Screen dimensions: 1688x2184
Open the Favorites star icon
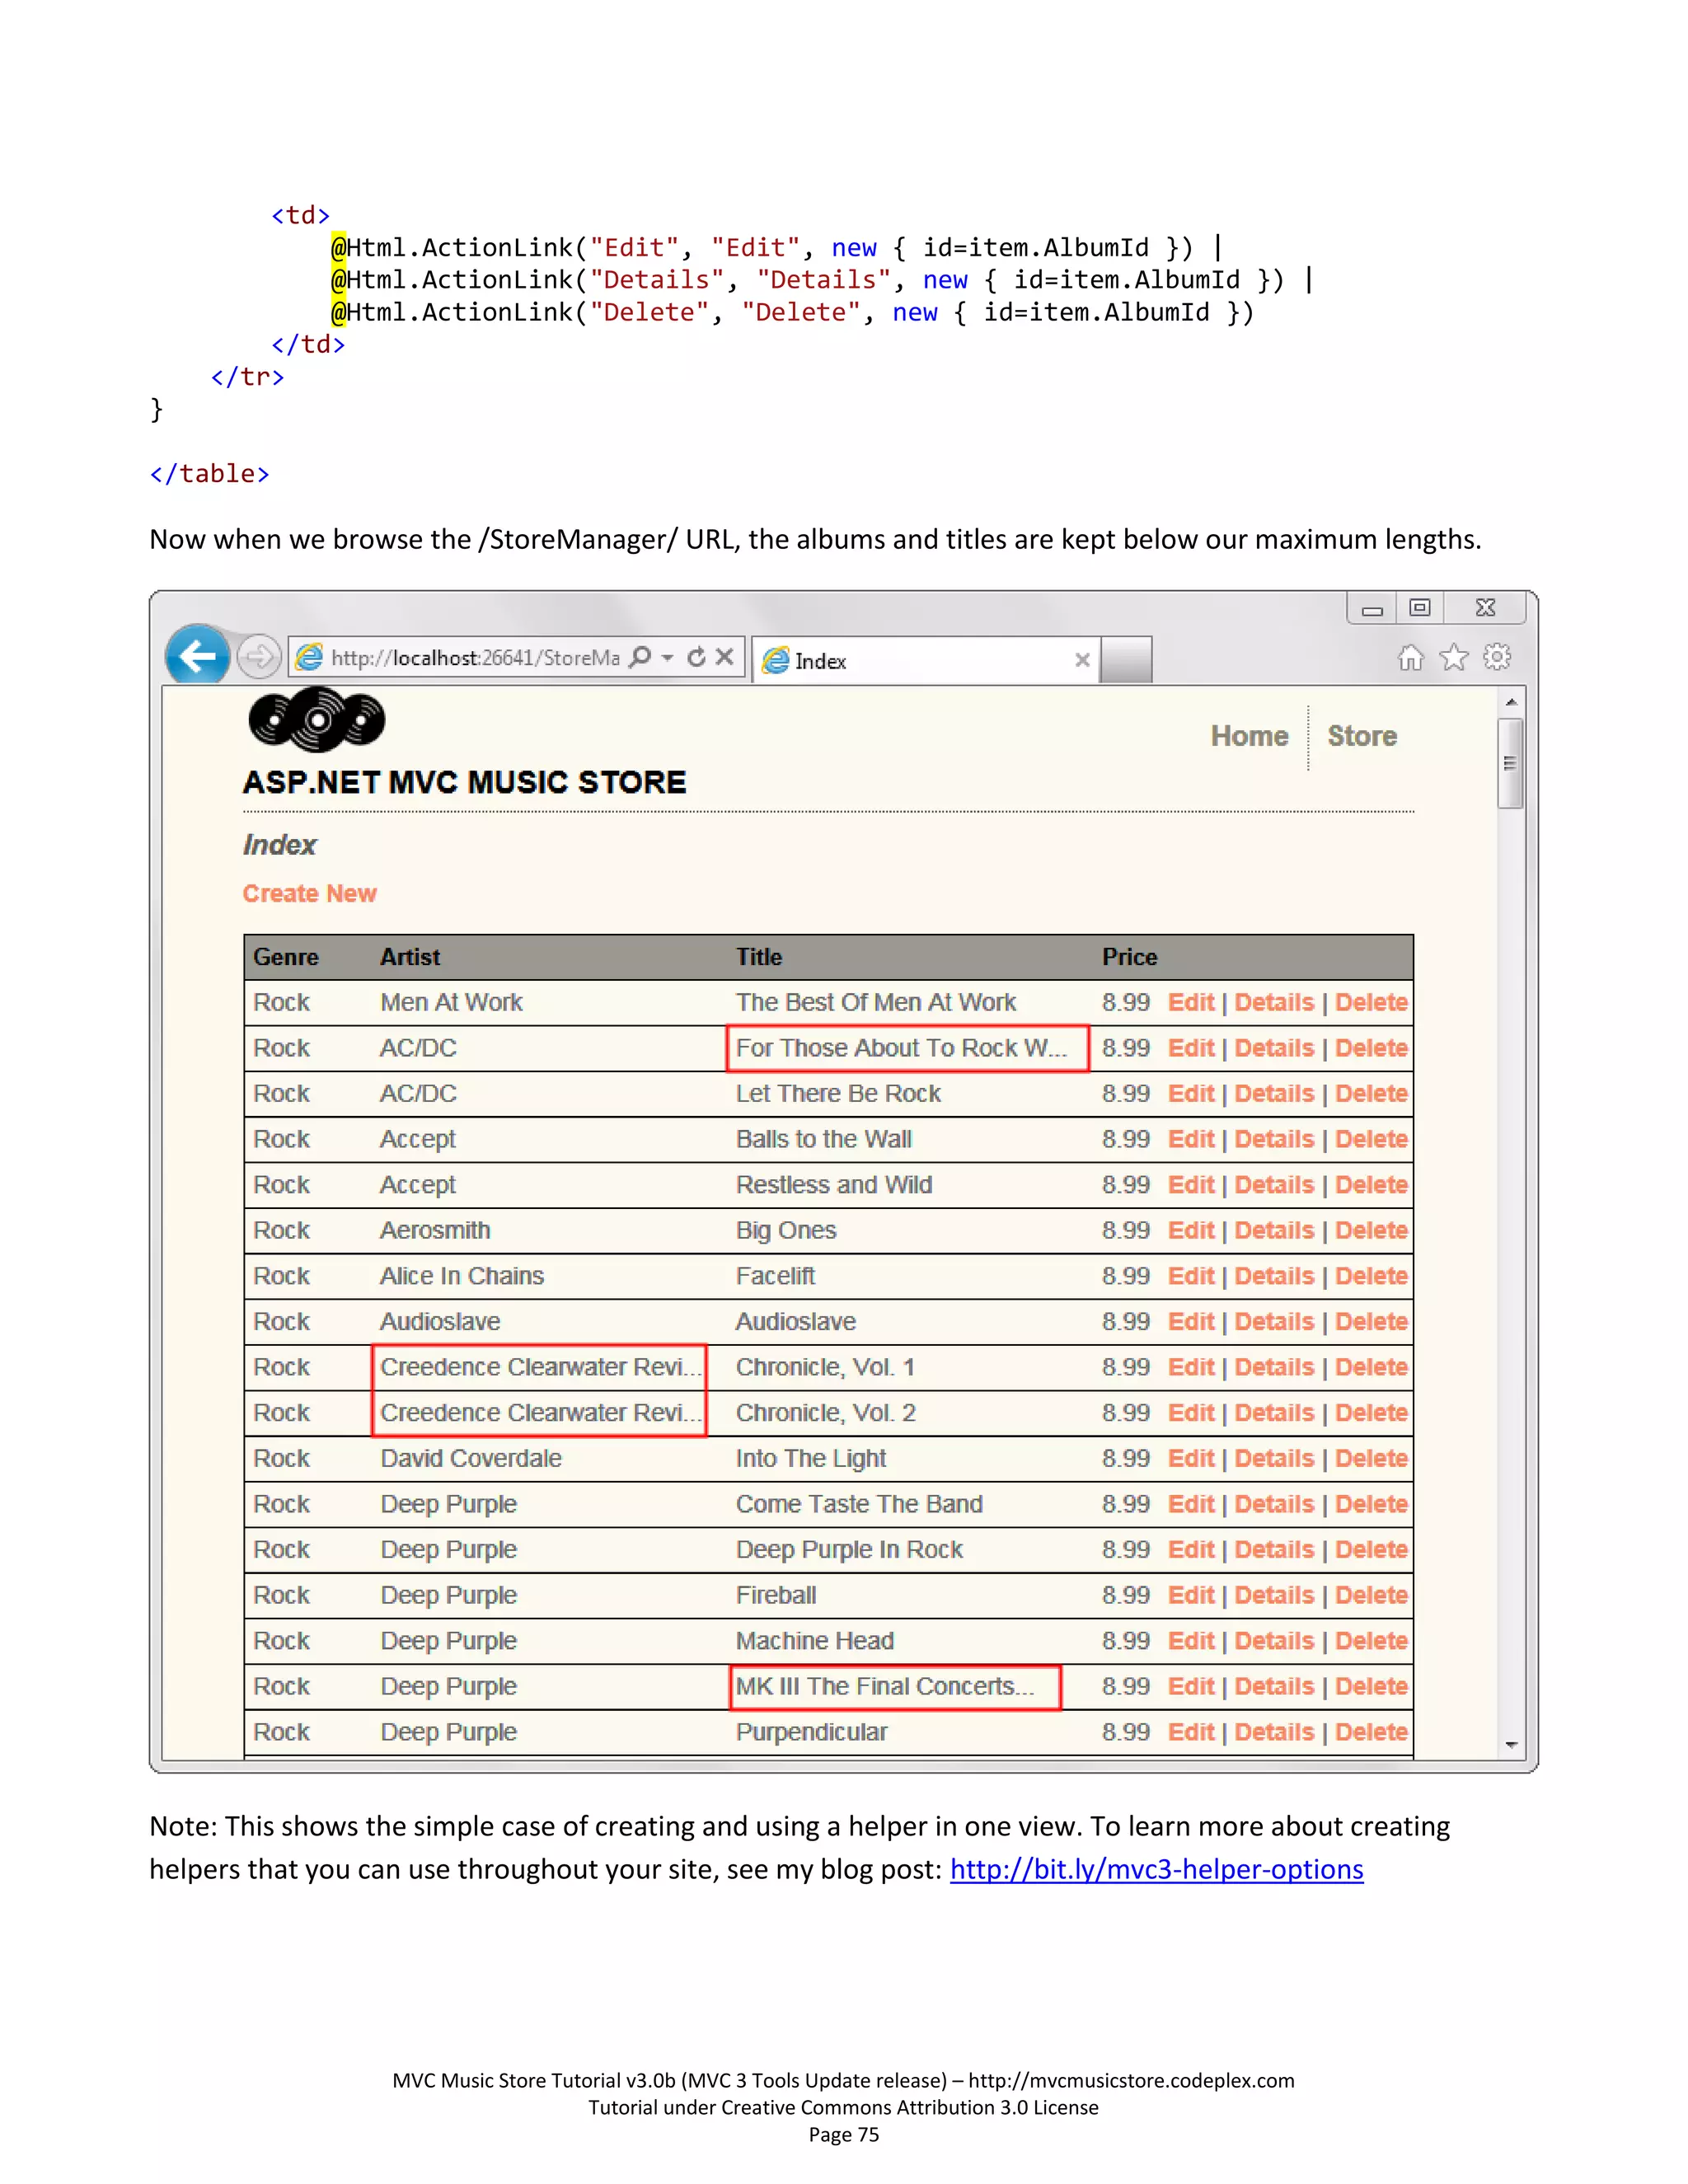[x=1454, y=658]
